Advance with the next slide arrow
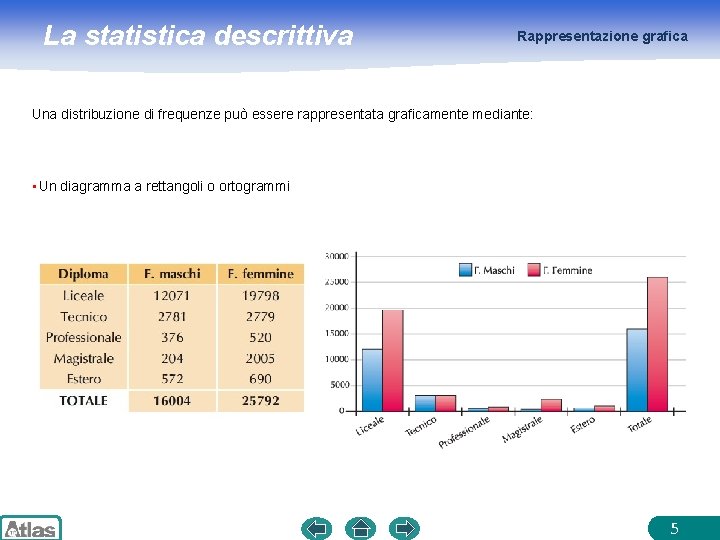The width and height of the screenshot is (720, 540). 405,528
